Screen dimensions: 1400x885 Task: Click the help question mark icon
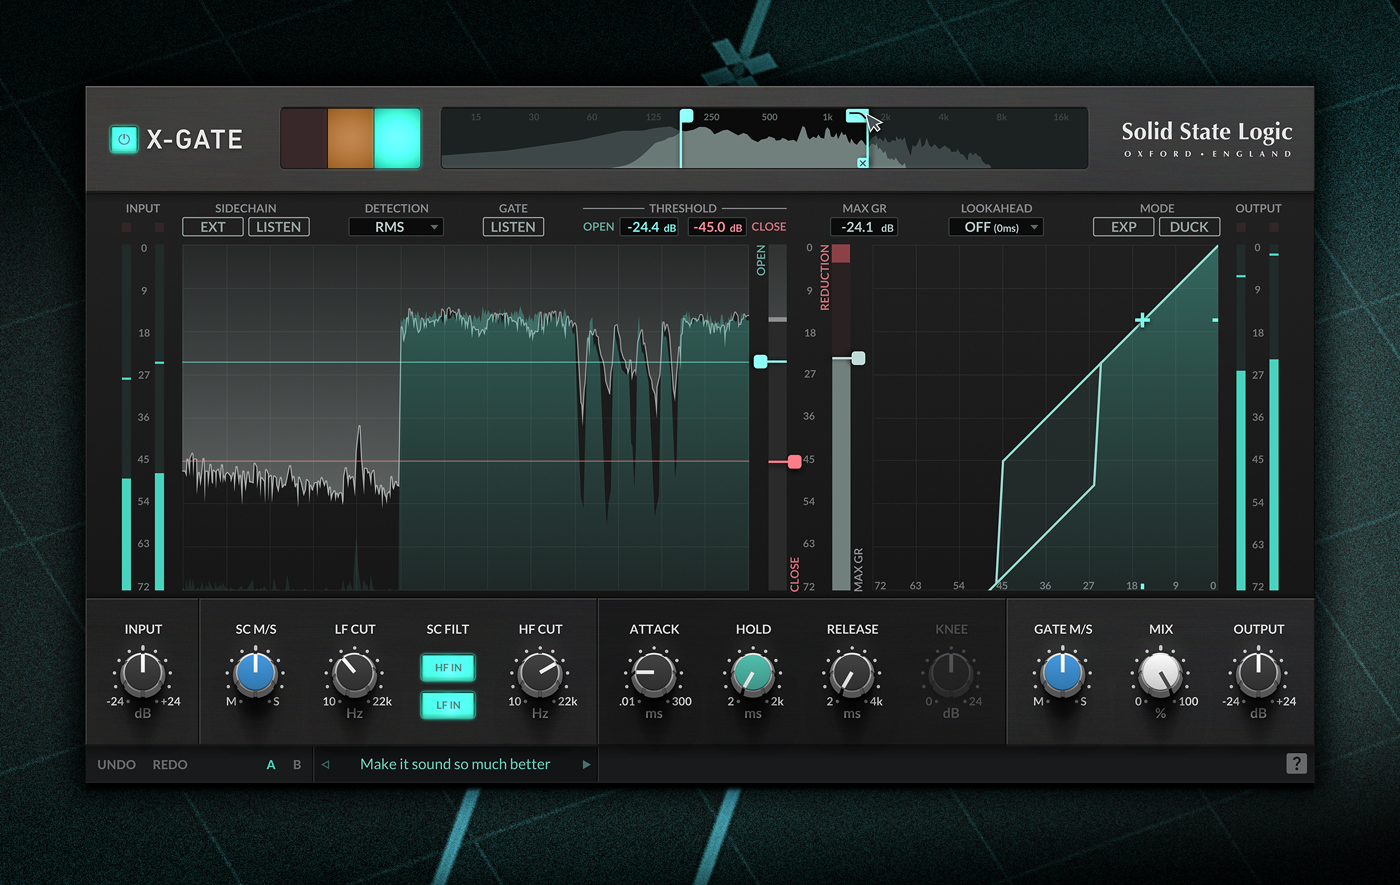tap(1296, 764)
